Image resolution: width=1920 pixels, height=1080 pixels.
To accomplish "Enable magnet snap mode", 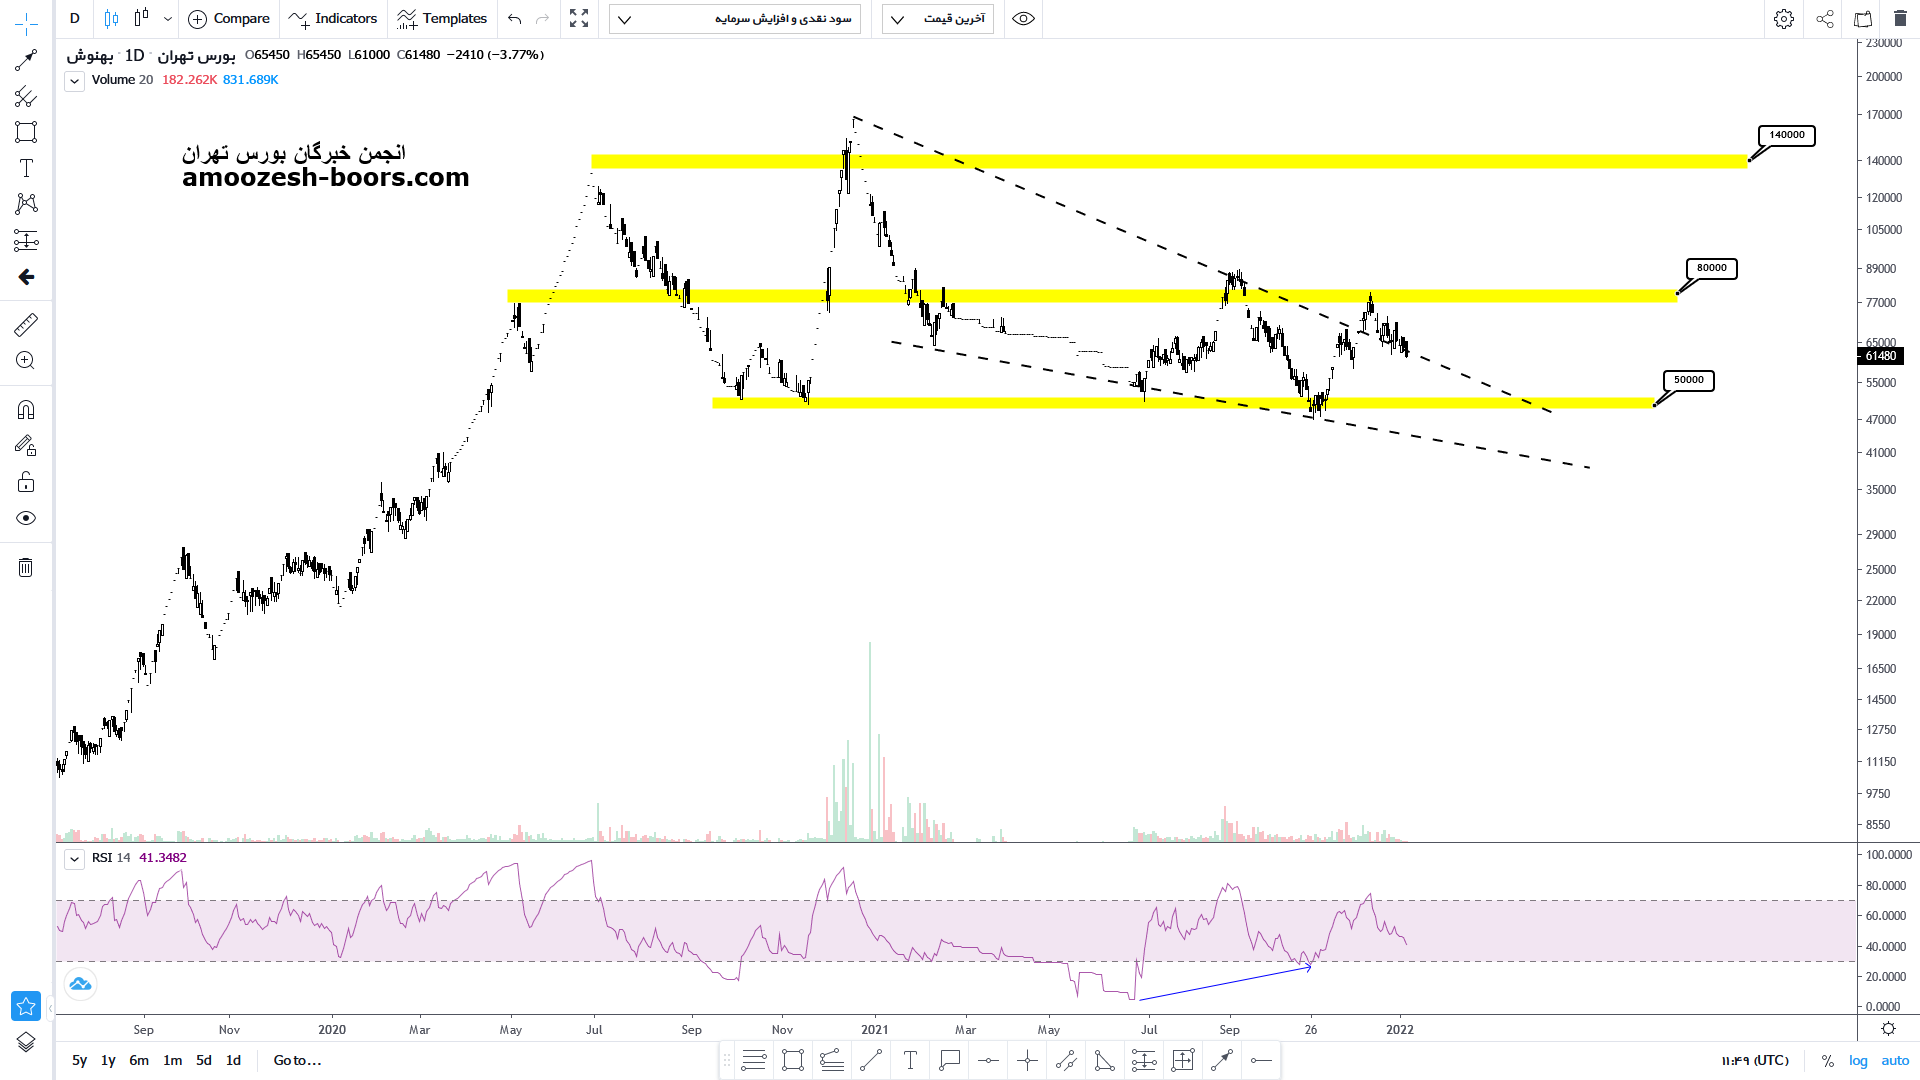I will [26, 410].
